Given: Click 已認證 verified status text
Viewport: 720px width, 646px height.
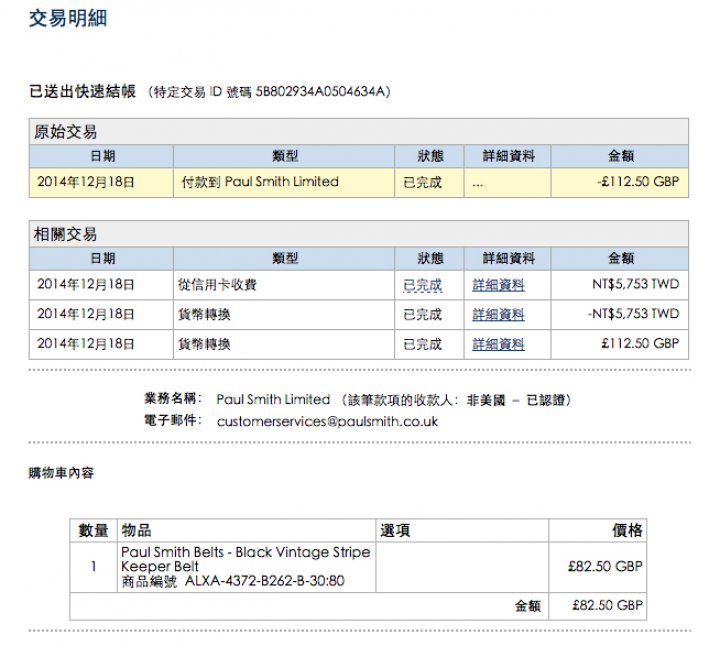Looking at the screenshot, I should coord(545,400).
